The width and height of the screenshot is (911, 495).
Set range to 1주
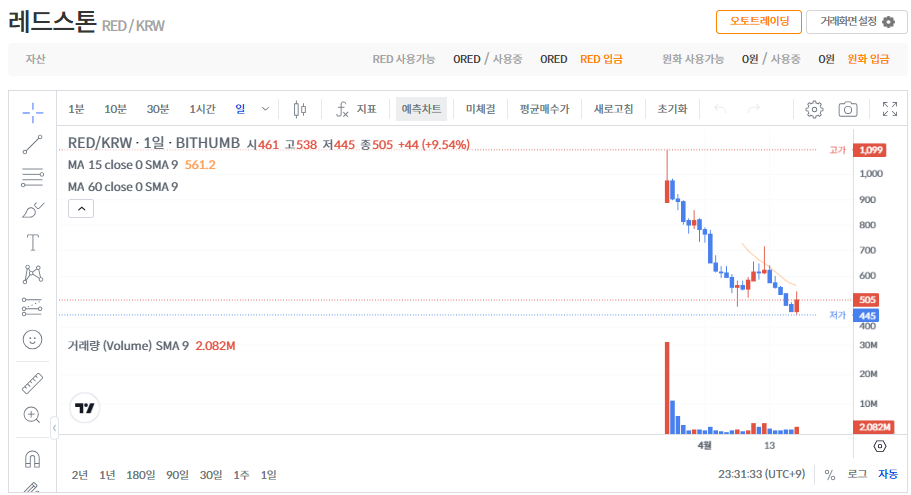(241, 475)
